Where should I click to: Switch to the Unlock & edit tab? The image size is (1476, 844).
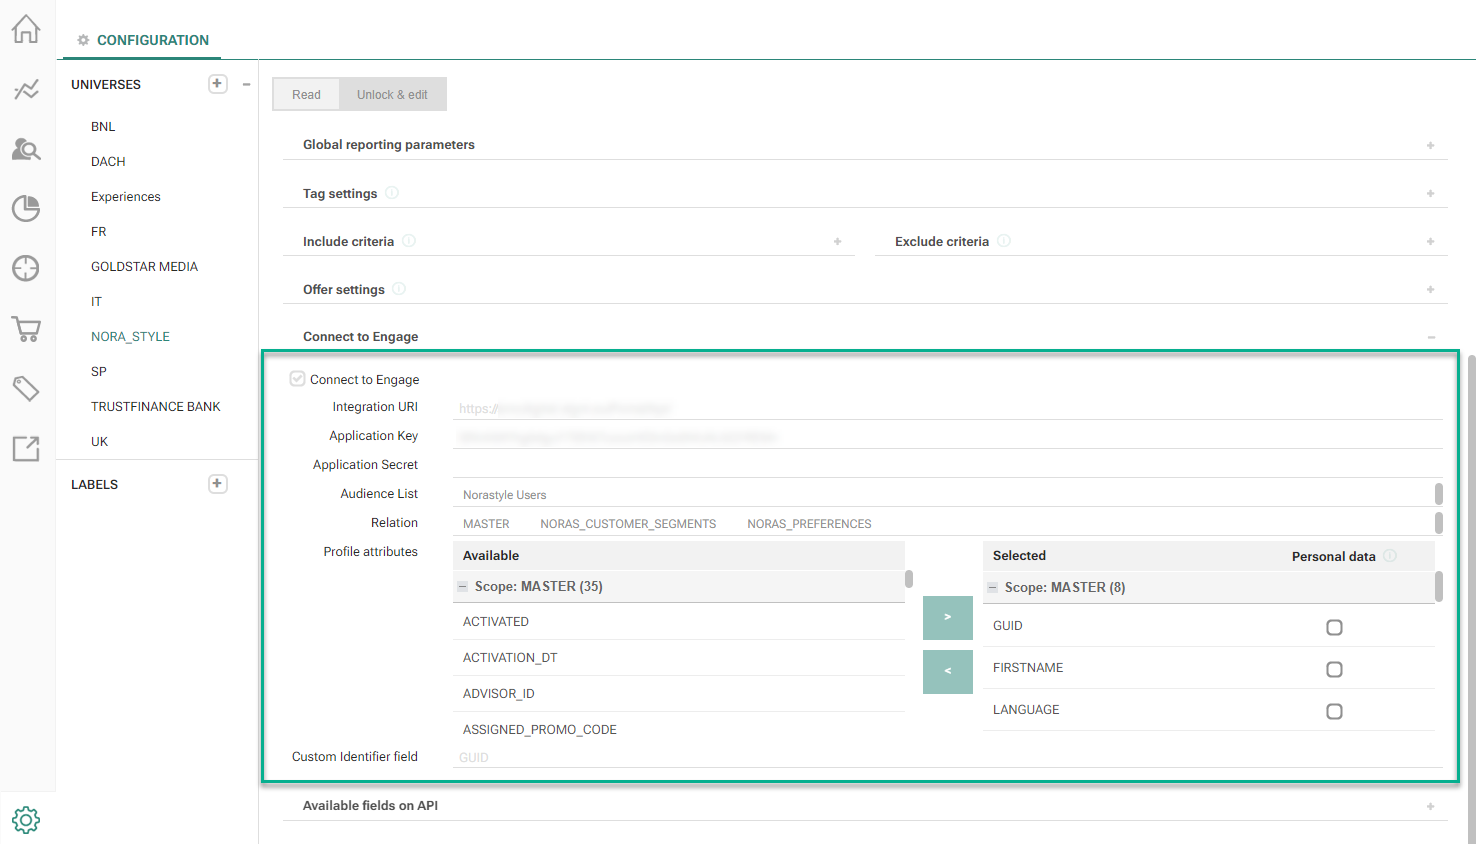coord(392,95)
